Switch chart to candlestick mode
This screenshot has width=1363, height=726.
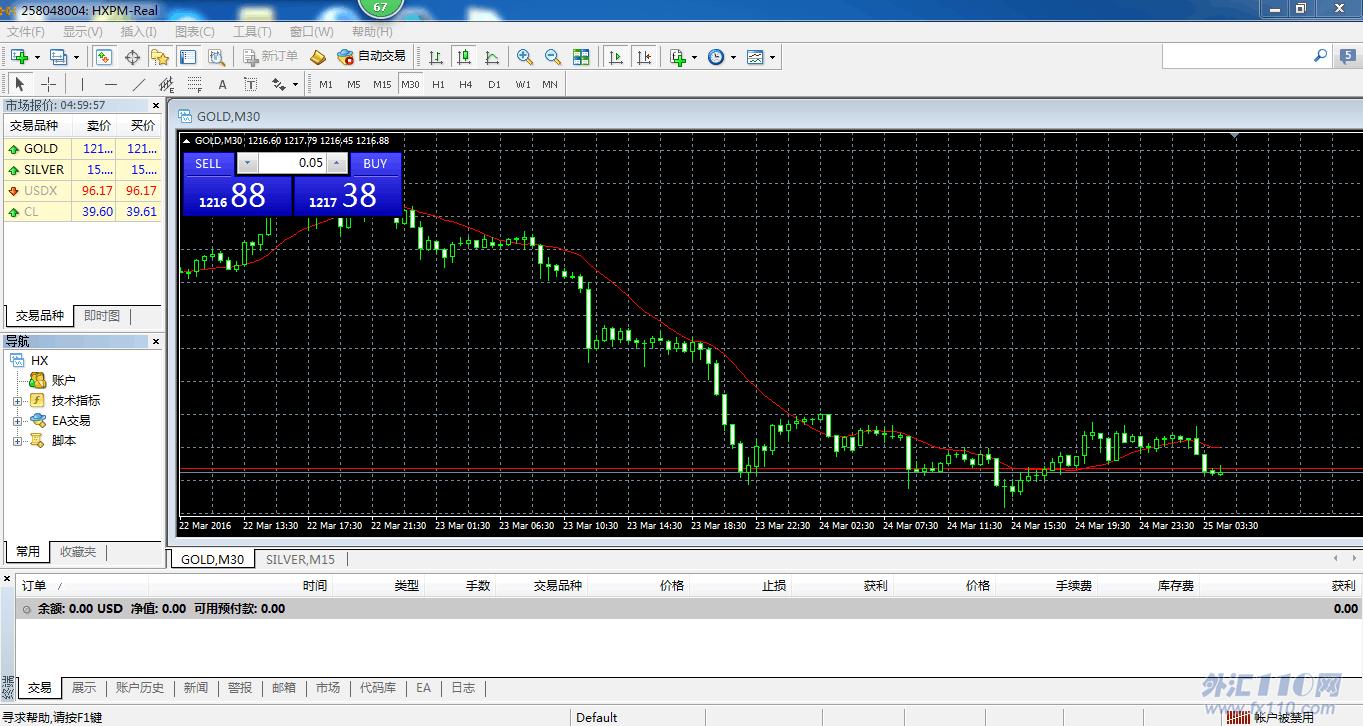coord(464,57)
